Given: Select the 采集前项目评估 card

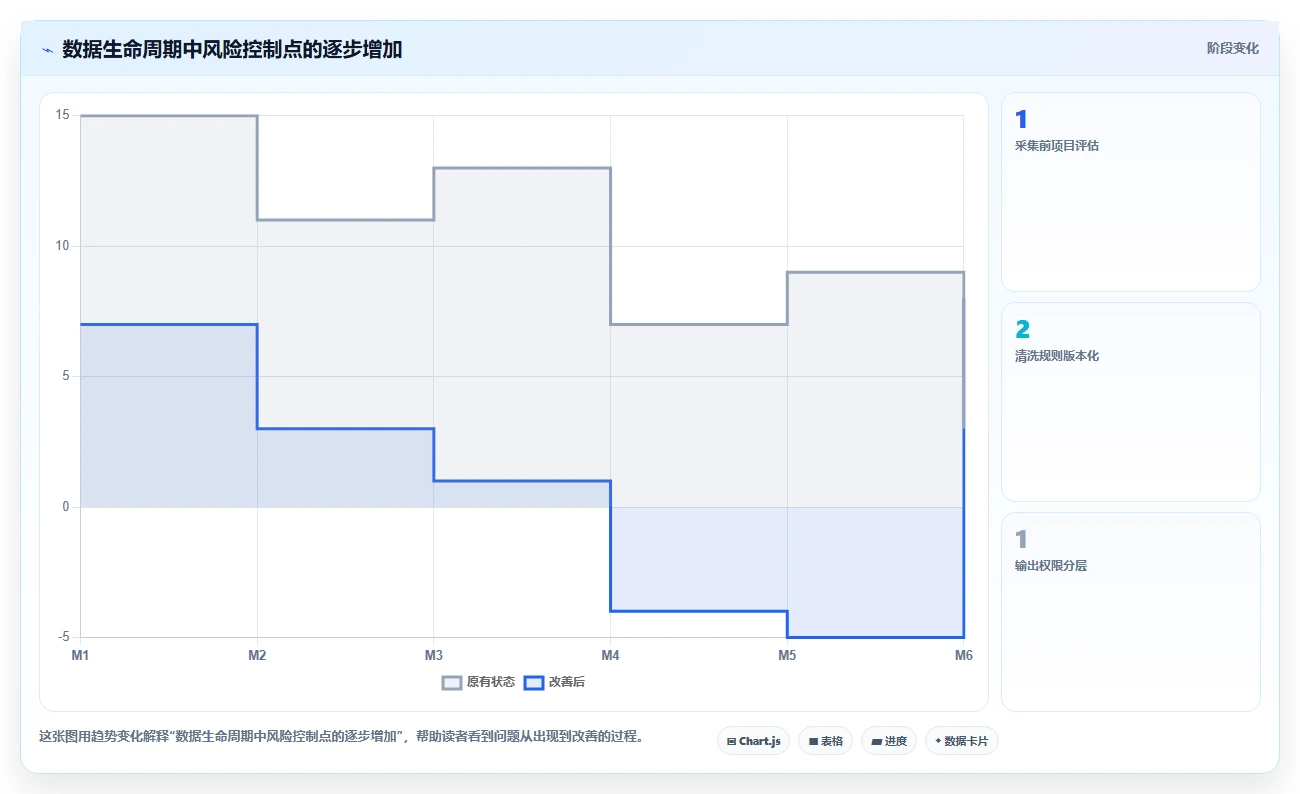Looking at the screenshot, I should pyautogui.click(x=1130, y=192).
